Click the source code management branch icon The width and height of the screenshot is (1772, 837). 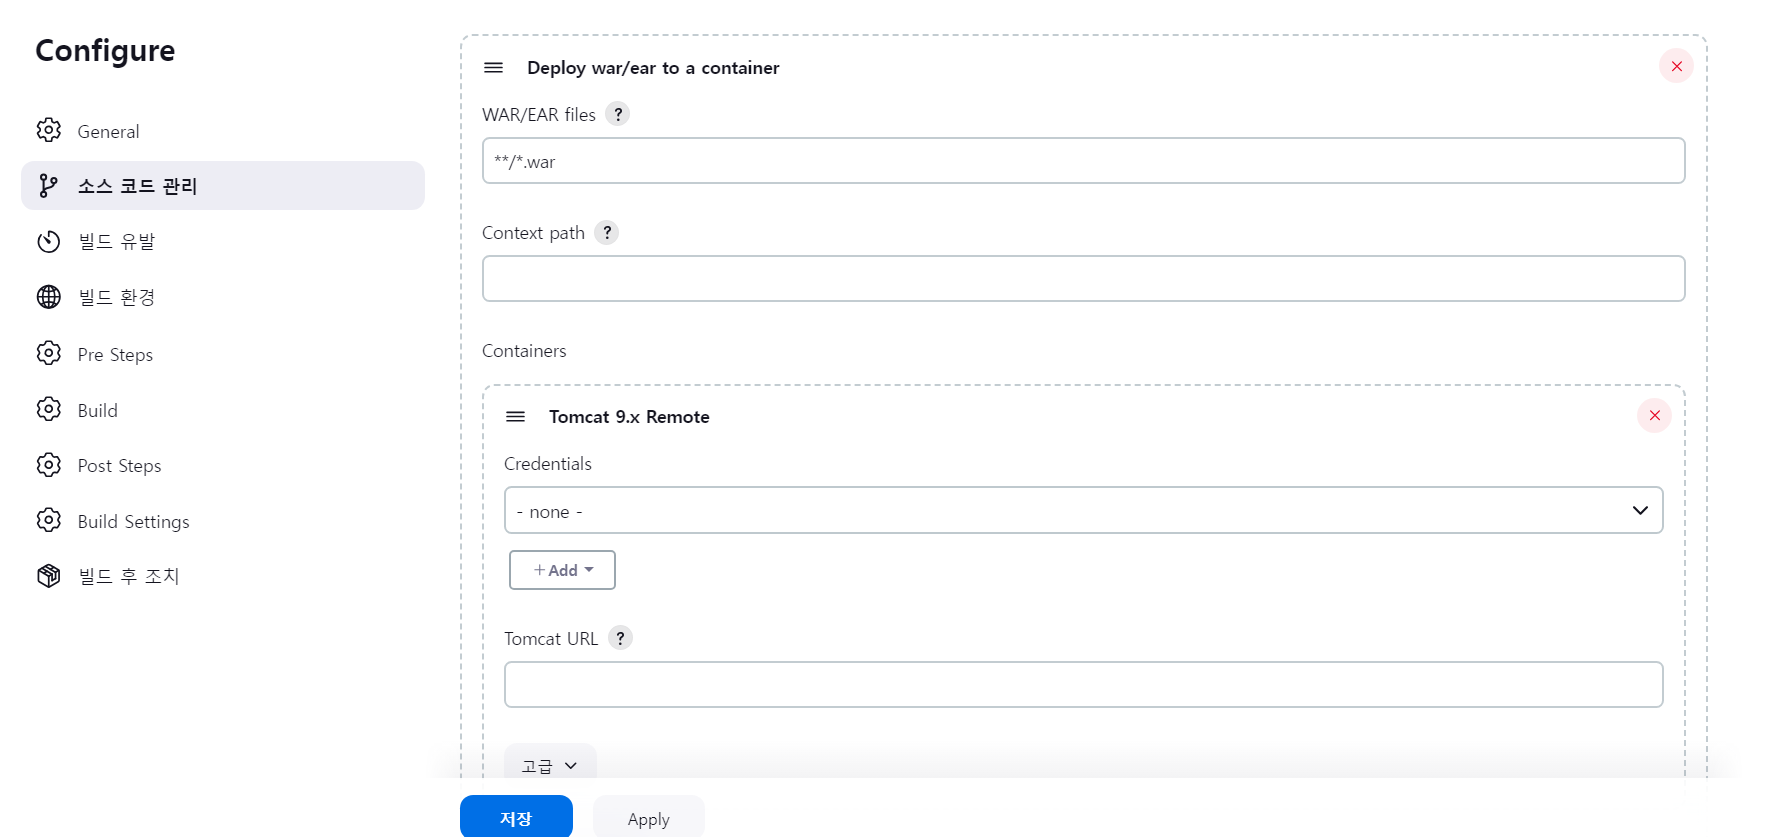[48, 185]
